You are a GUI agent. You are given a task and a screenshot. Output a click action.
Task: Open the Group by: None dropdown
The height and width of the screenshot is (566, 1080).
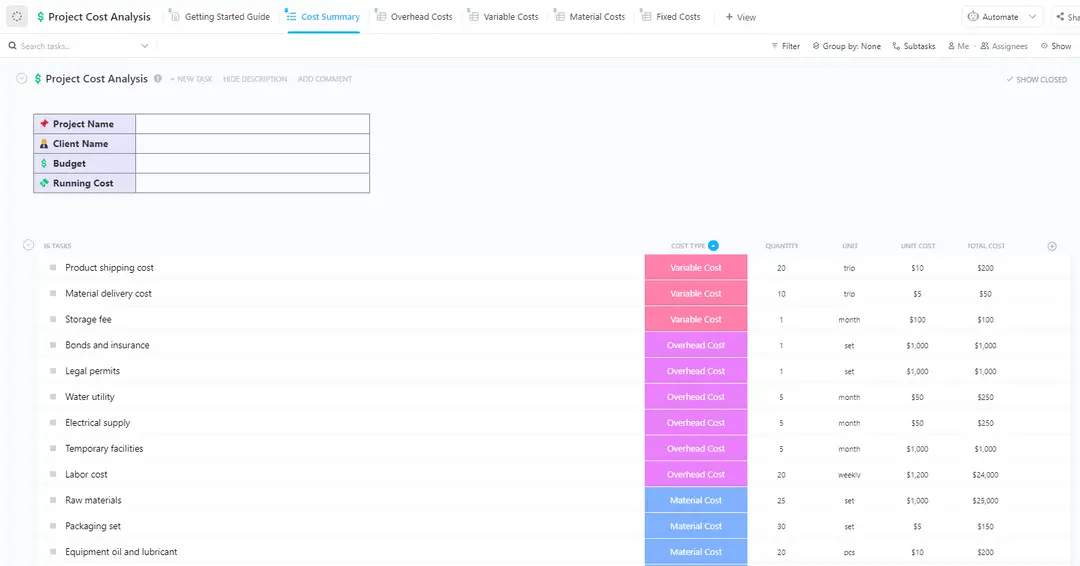pyautogui.click(x=847, y=46)
